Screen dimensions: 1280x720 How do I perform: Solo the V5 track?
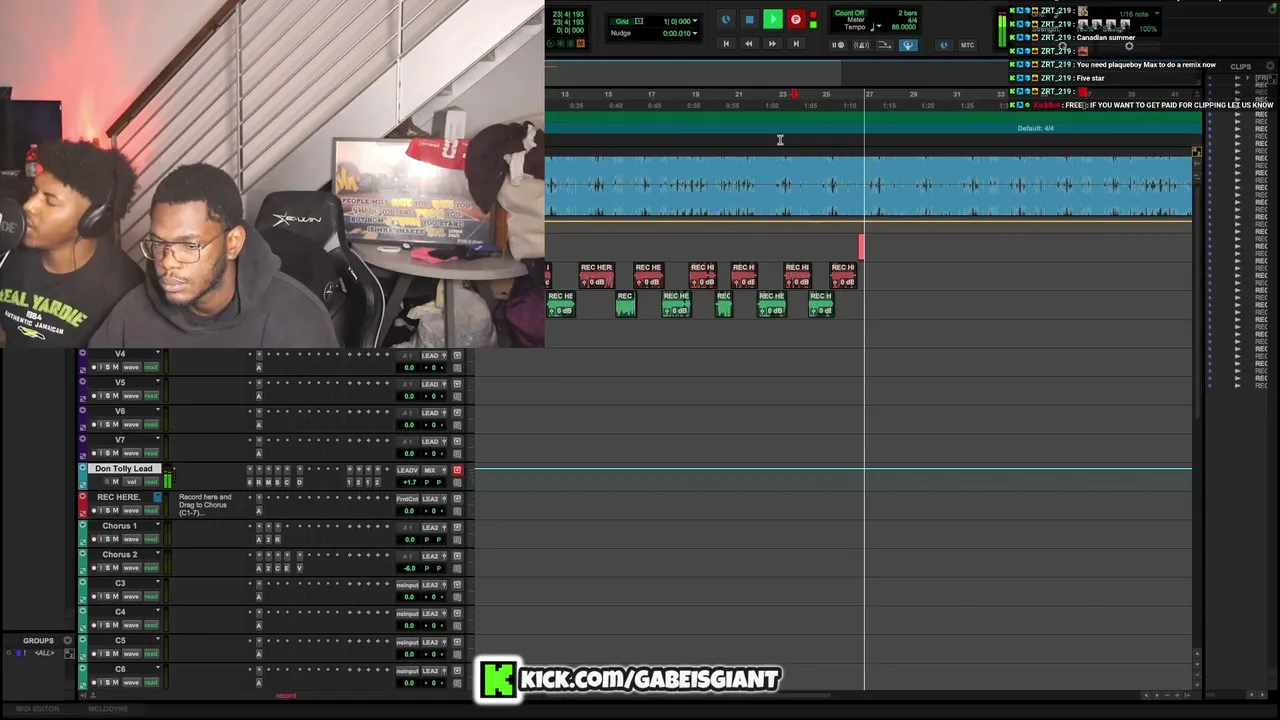tap(106, 396)
